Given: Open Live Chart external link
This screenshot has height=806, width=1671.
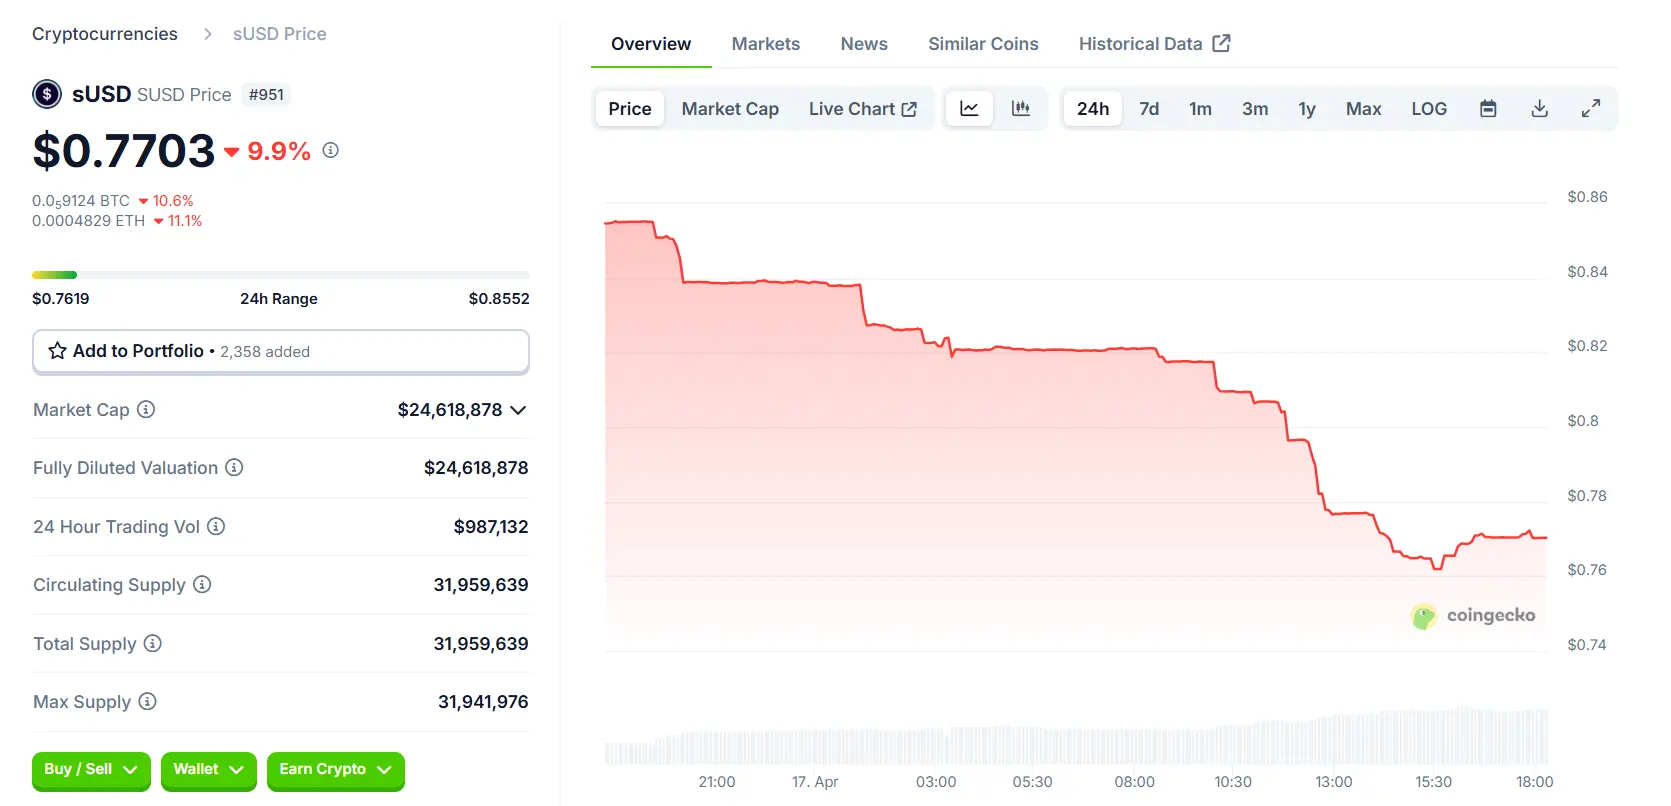Looking at the screenshot, I should pos(863,108).
